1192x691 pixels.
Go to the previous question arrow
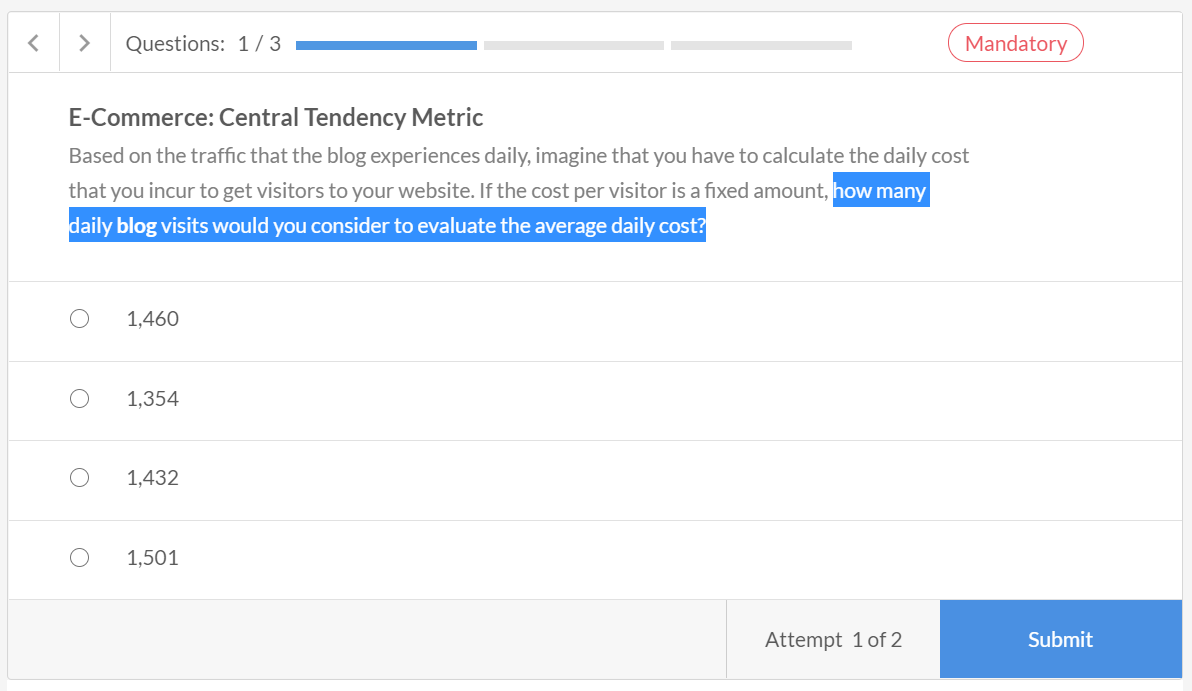pyautogui.click(x=34, y=43)
